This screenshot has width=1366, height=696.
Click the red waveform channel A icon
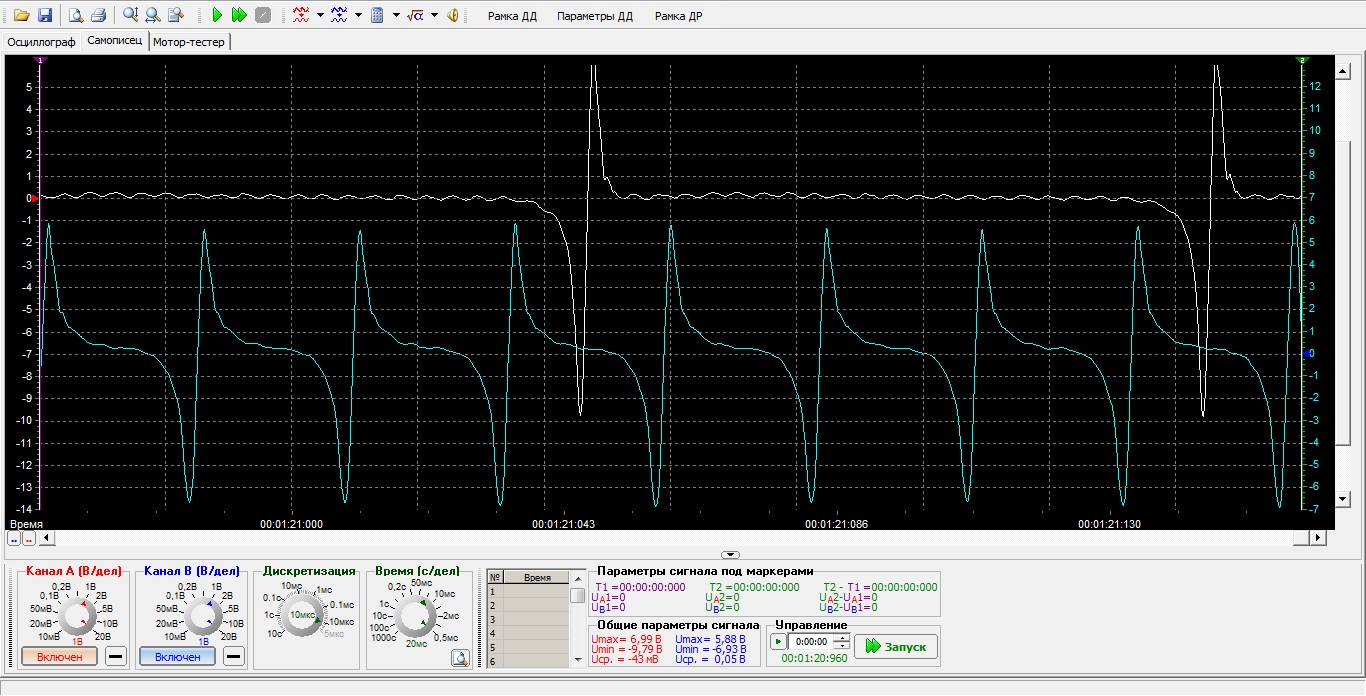pos(301,15)
